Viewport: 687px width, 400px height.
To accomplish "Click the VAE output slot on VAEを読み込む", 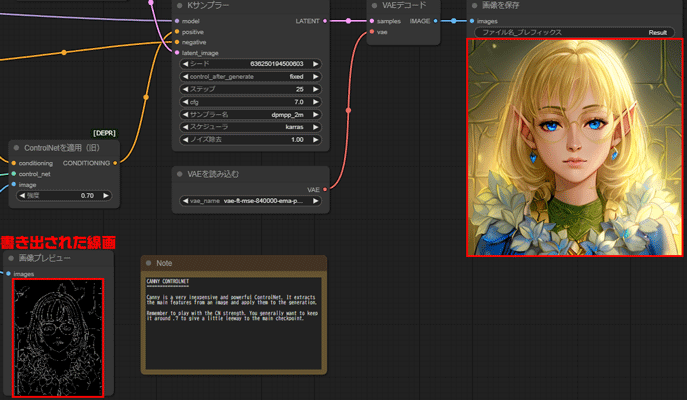I will (x=325, y=189).
